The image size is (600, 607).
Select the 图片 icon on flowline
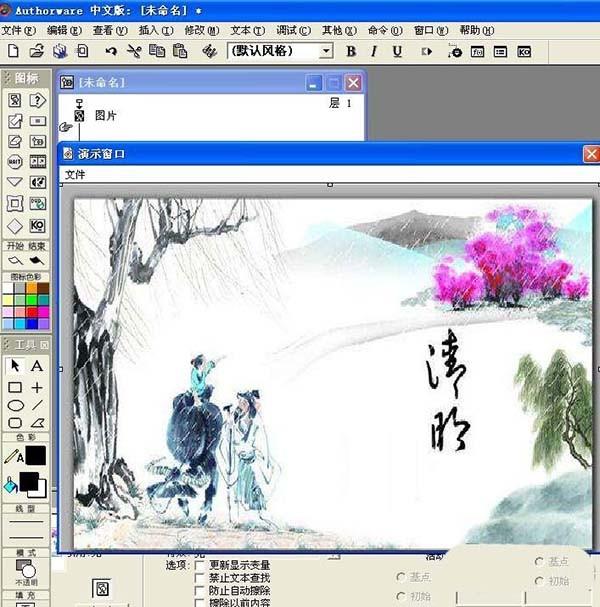(80, 116)
